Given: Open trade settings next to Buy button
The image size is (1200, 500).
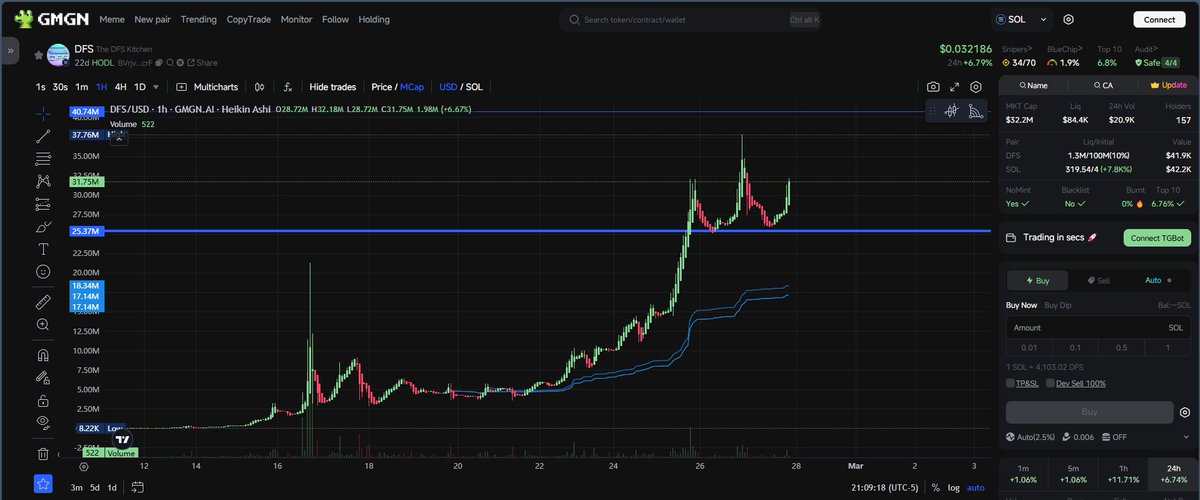Looking at the screenshot, I should click(1185, 412).
